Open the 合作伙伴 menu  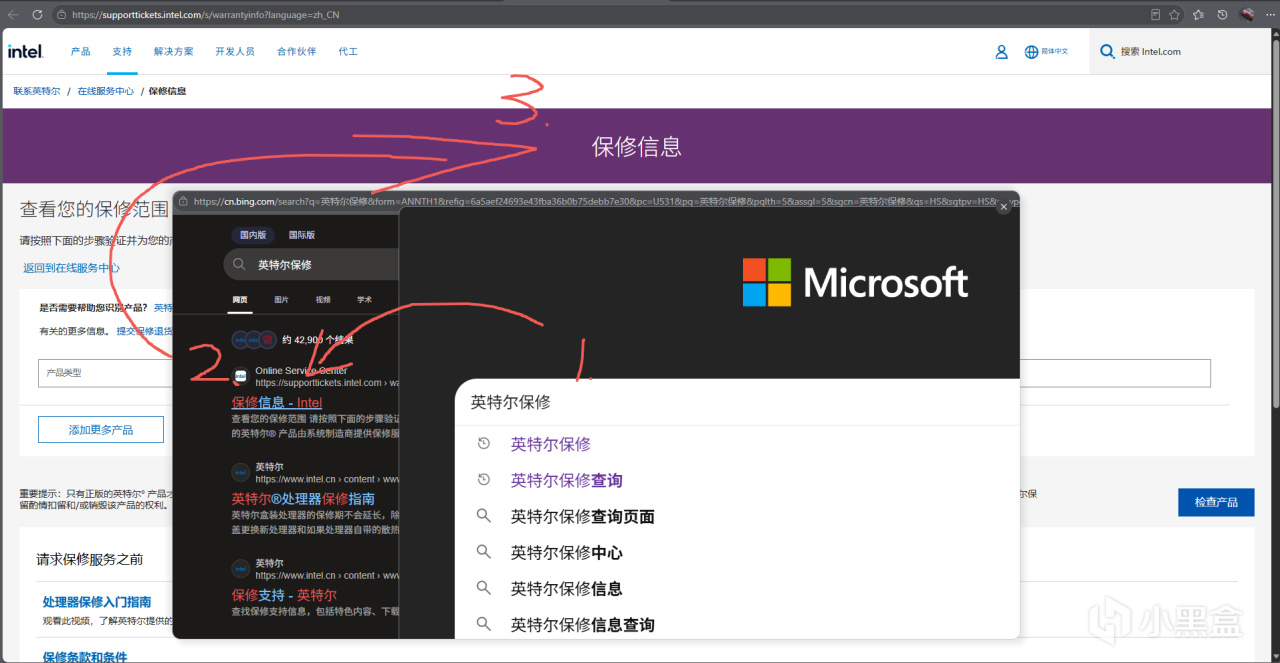[297, 52]
